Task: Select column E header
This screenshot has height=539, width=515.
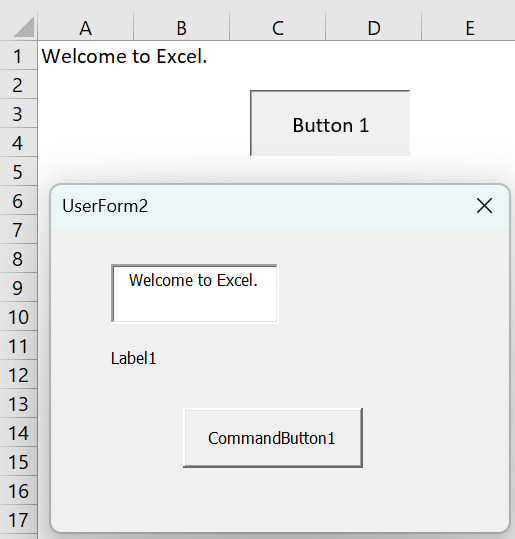Action: 469,28
